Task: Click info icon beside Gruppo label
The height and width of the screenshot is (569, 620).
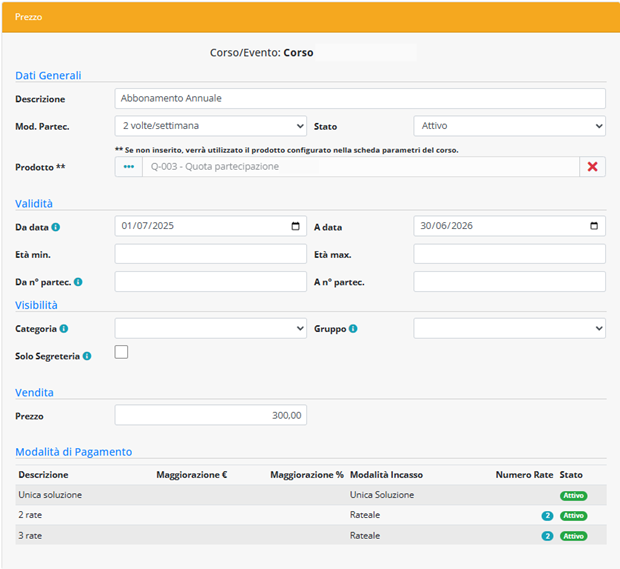Action: (353, 328)
